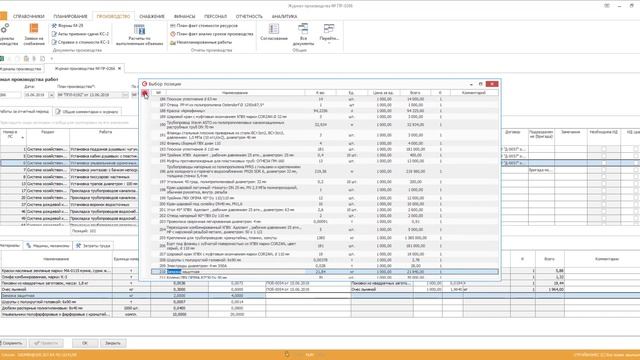The width and height of the screenshot is (640, 360).
Task: Toggle Необходима ИД checkbox in highlighted work row
Action: 604,163
